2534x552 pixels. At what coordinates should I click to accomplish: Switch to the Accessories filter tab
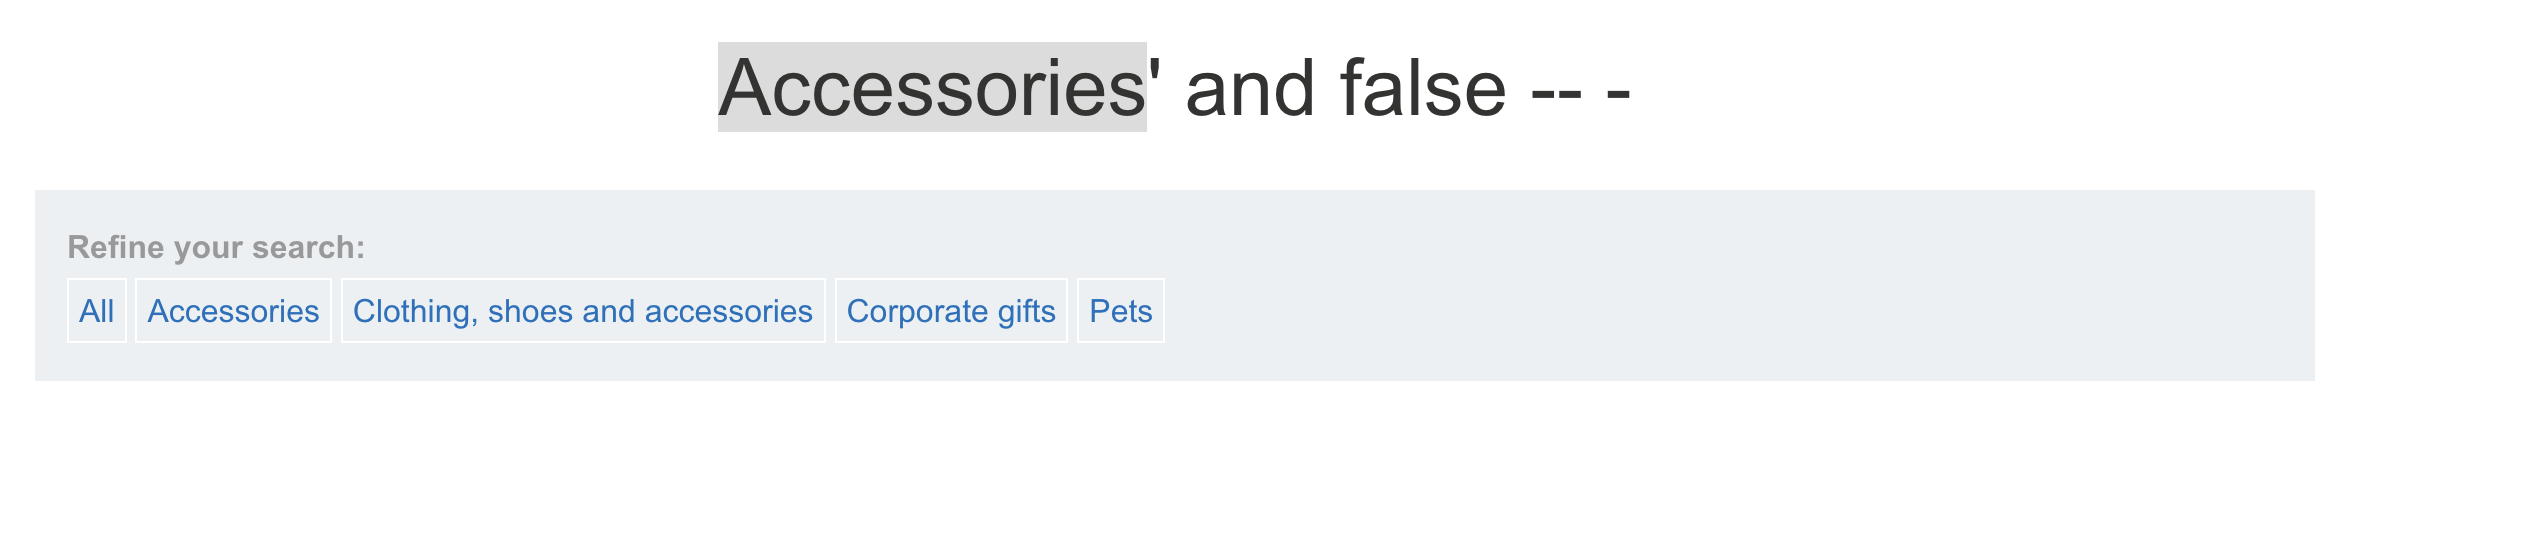click(x=233, y=311)
